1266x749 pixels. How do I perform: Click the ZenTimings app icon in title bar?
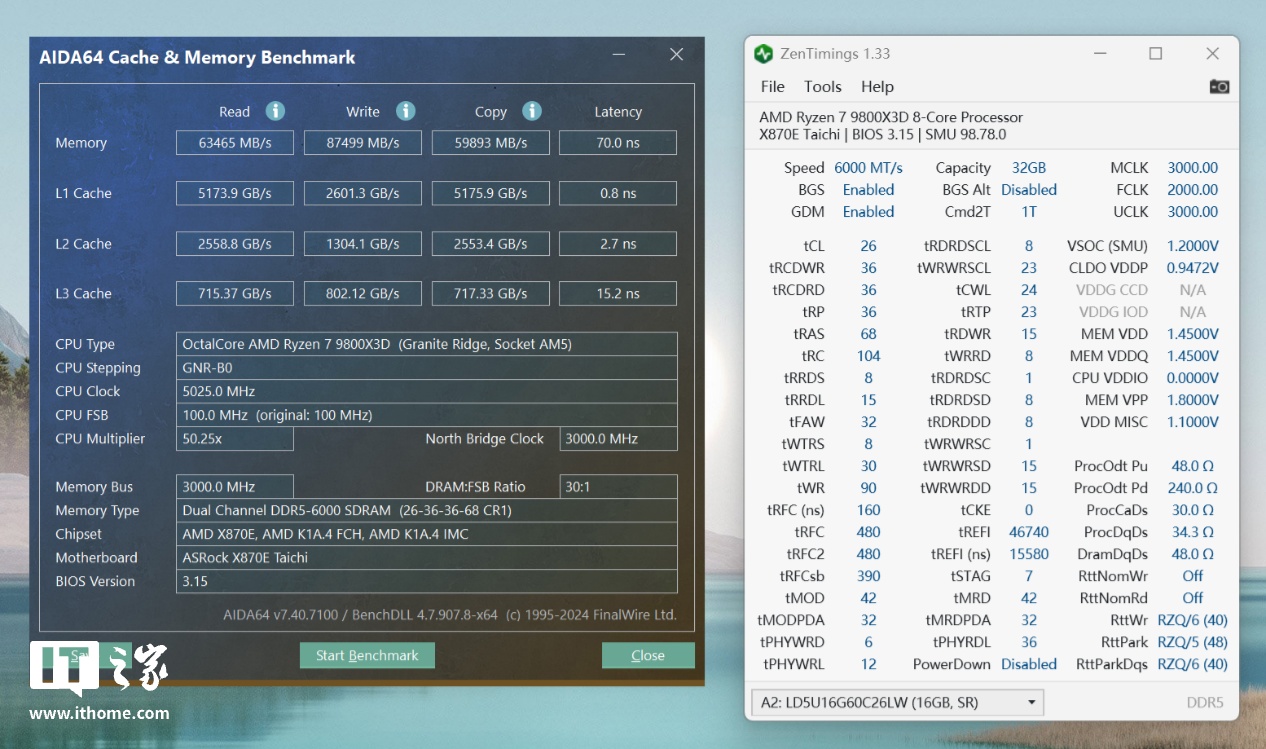pos(764,54)
